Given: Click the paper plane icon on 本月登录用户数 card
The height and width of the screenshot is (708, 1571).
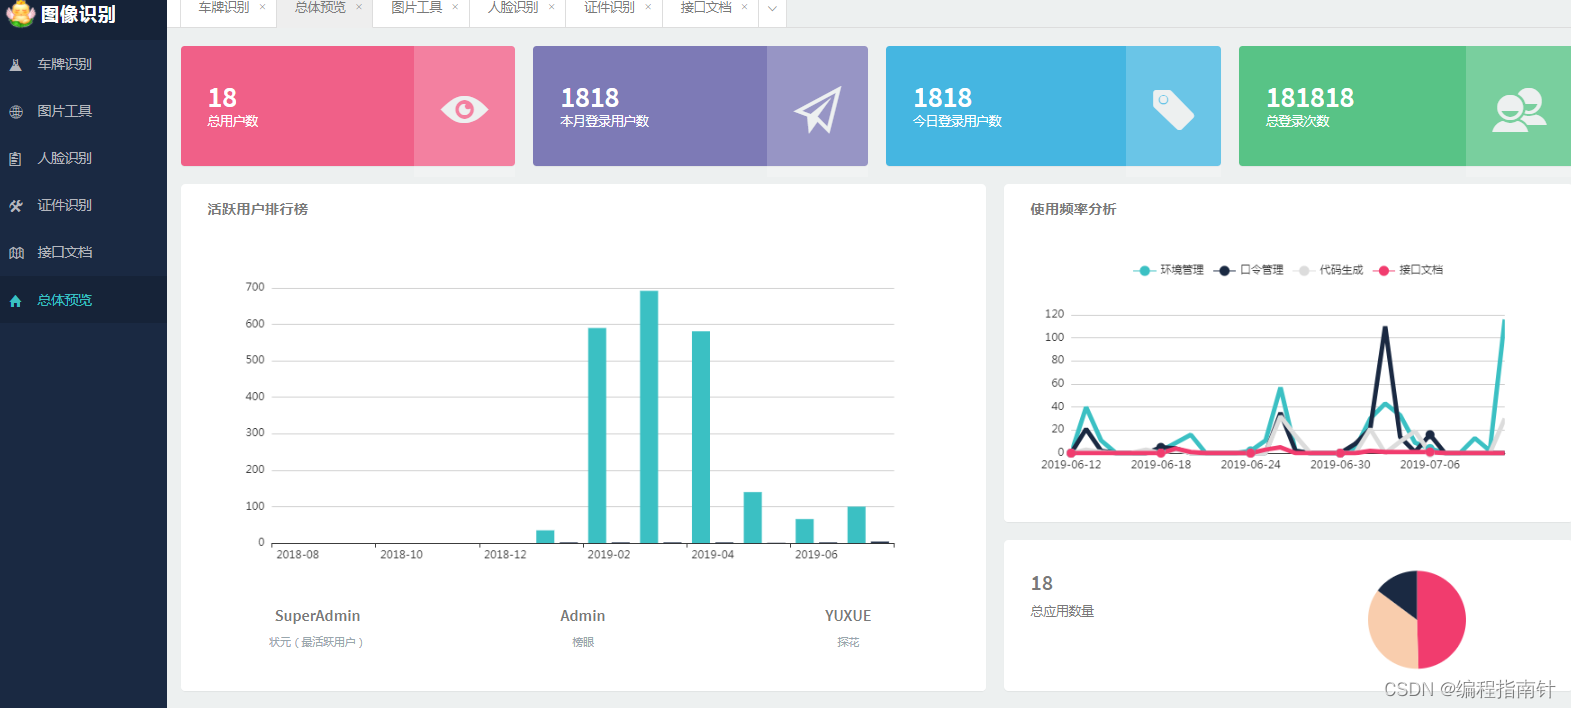Looking at the screenshot, I should point(817,110).
